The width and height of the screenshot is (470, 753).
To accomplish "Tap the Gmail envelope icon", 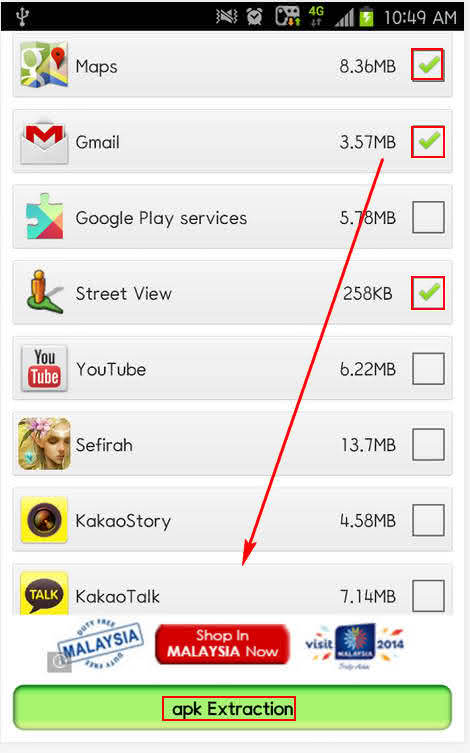I will tap(44, 141).
